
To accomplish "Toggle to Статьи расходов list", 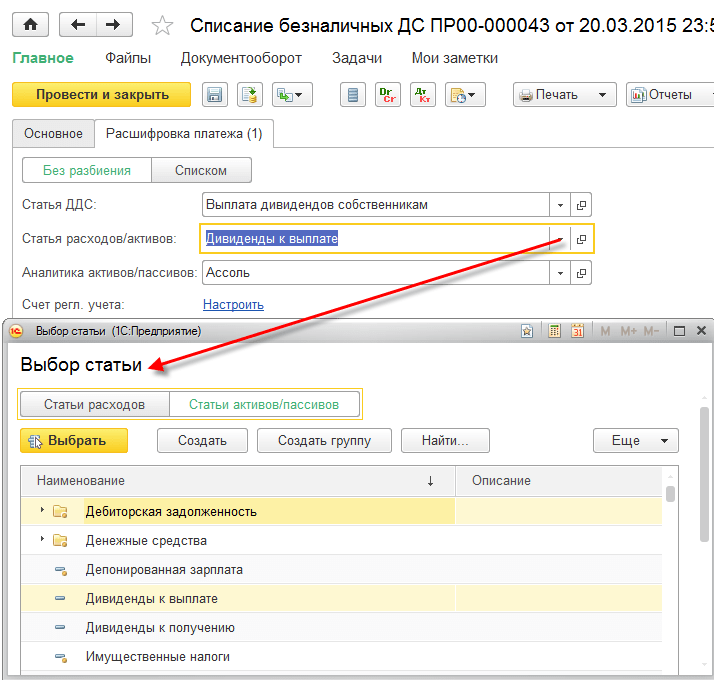I will point(95,405).
